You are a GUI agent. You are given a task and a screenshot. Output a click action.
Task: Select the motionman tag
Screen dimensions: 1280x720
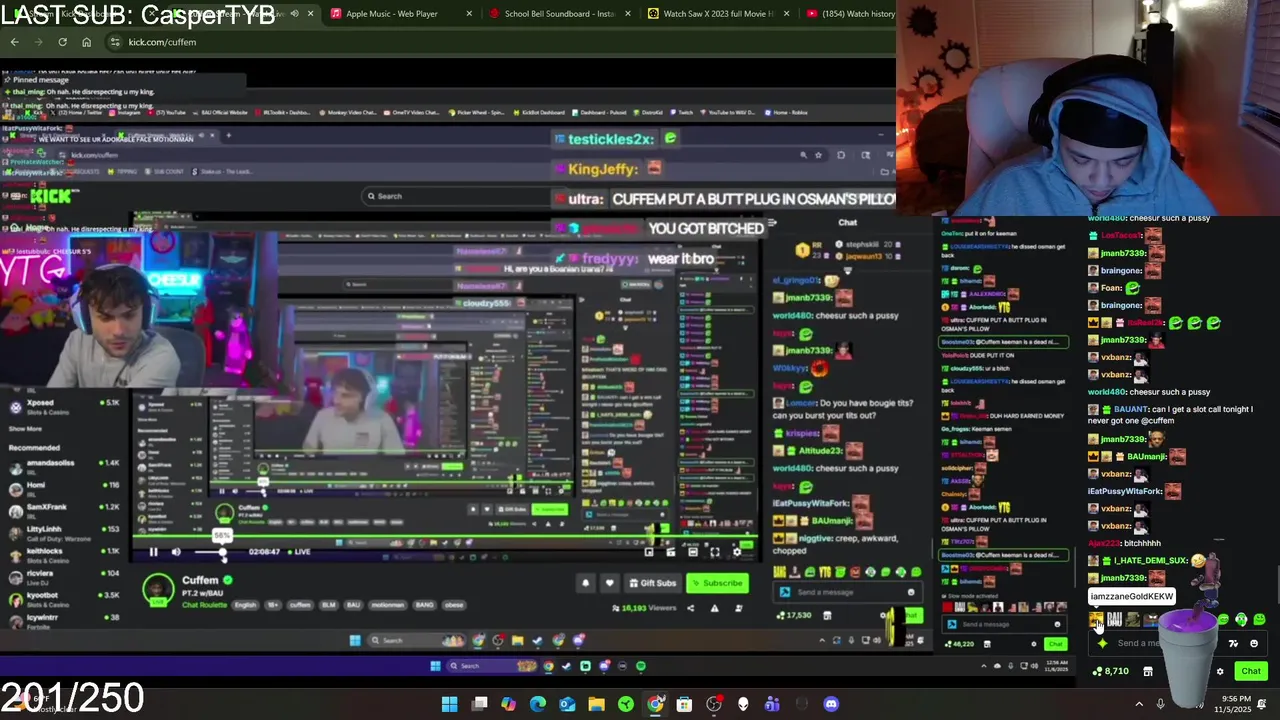pyautogui.click(x=387, y=605)
